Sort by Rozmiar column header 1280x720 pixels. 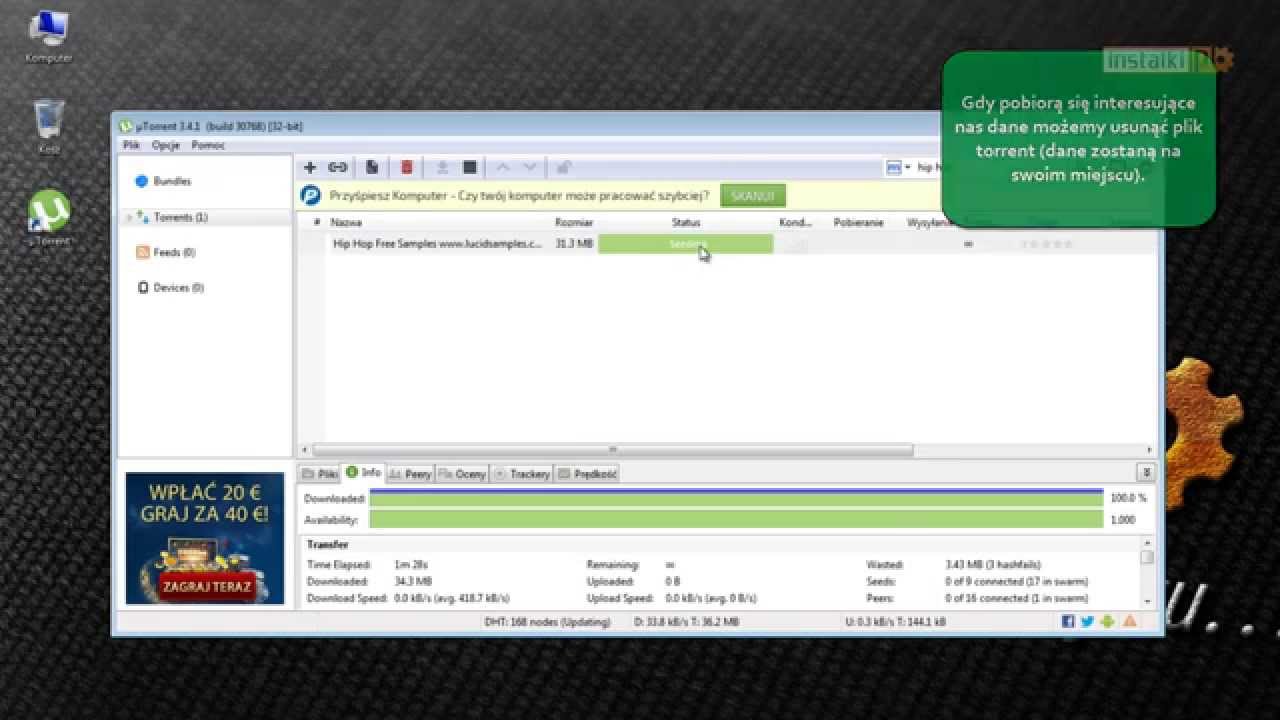click(x=575, y=222)
